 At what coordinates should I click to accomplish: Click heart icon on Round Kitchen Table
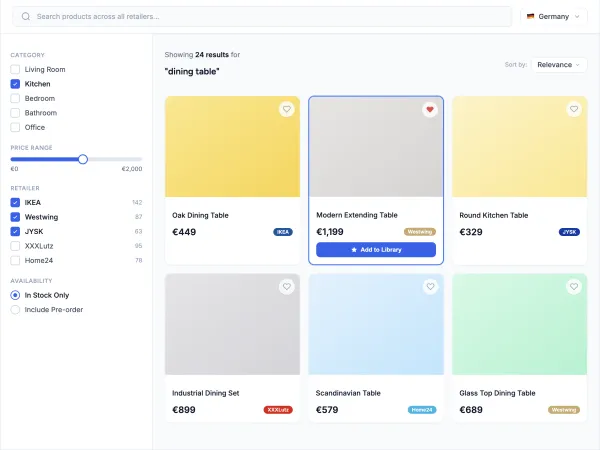click(x=574, y=109)
